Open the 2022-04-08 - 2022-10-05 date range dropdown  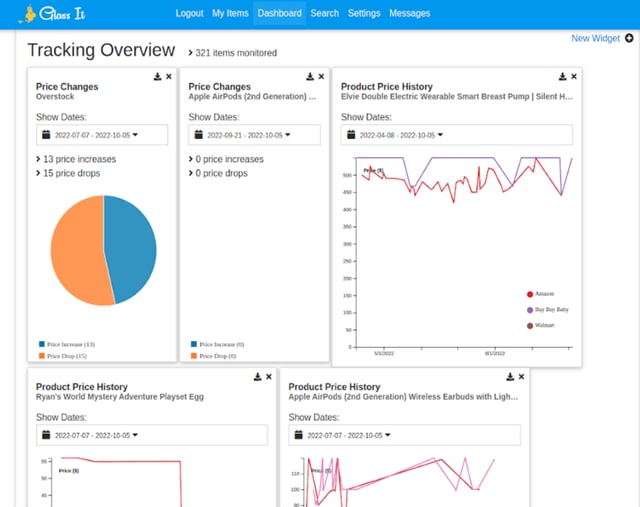pos(457,135)
